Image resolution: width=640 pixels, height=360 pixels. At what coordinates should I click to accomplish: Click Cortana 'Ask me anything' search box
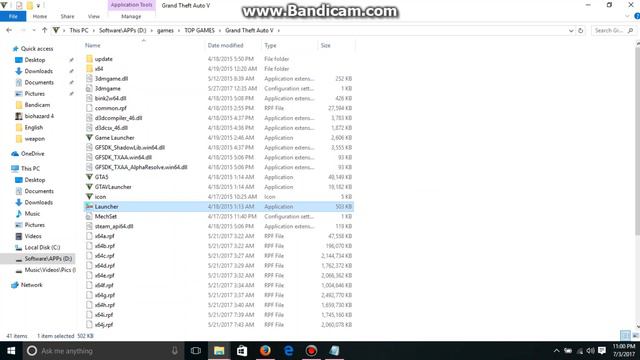coord(103,351)
